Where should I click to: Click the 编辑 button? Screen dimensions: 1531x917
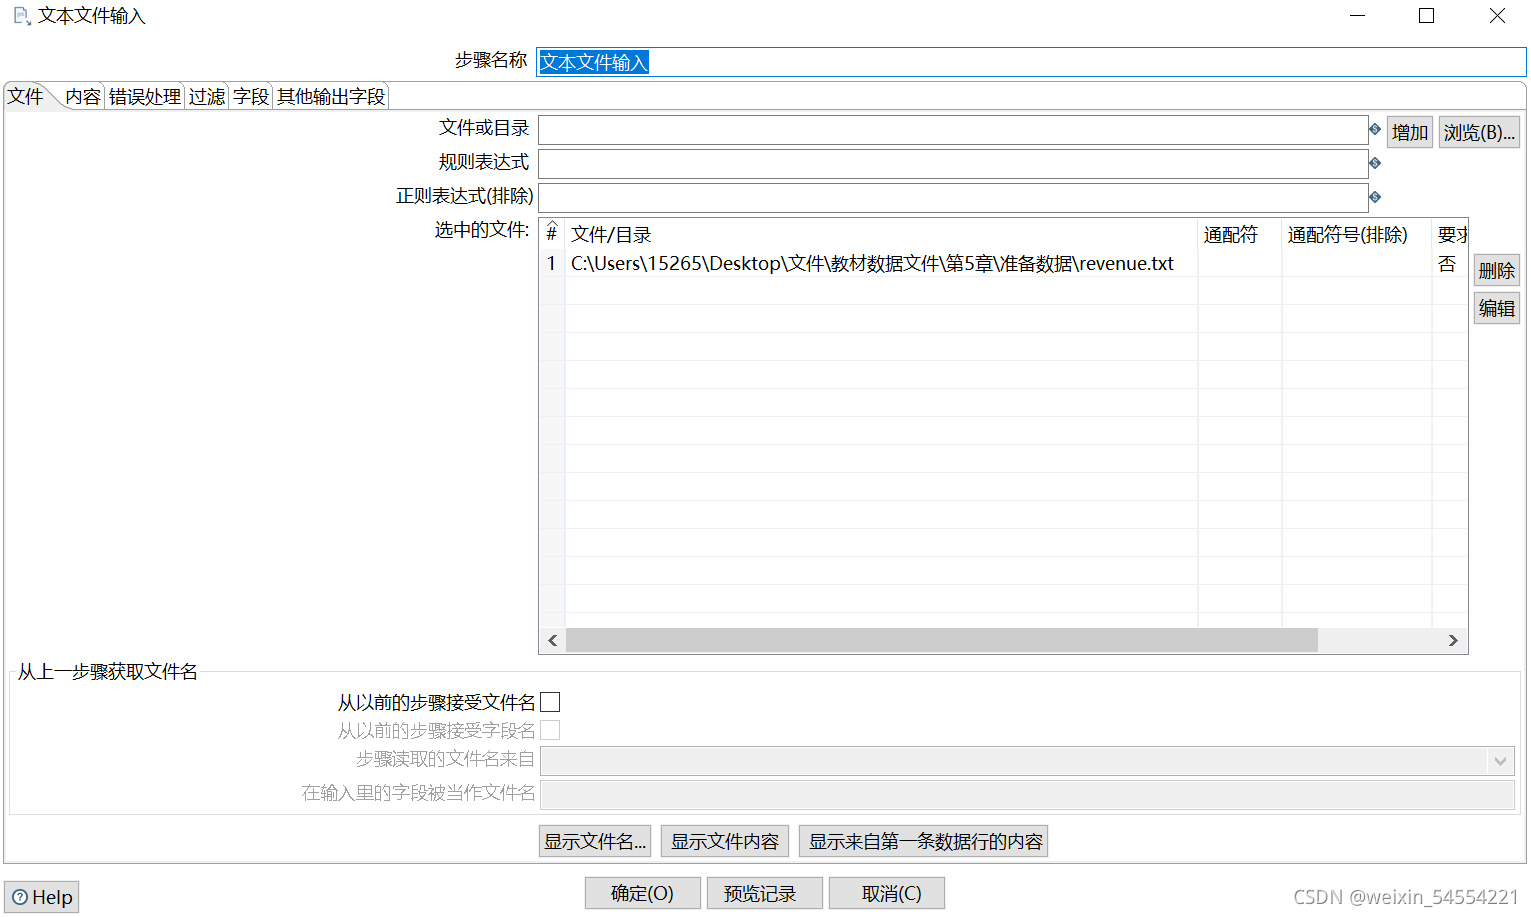click(1497, 308)
